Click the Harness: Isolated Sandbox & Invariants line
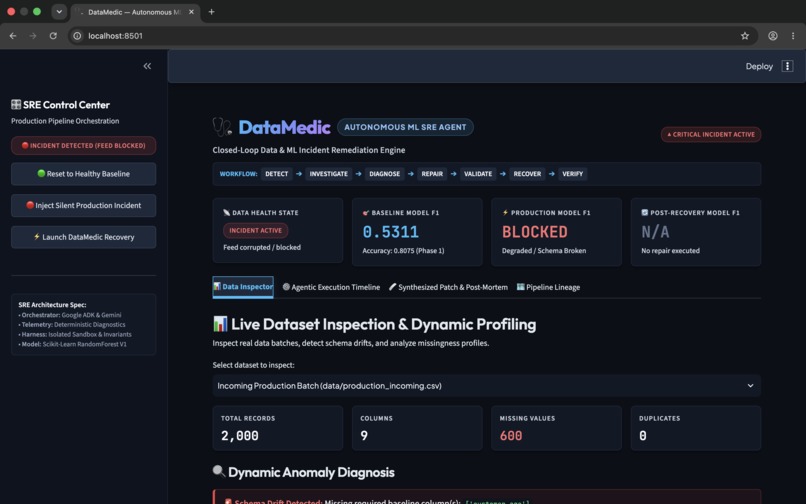 coord(75,334)
